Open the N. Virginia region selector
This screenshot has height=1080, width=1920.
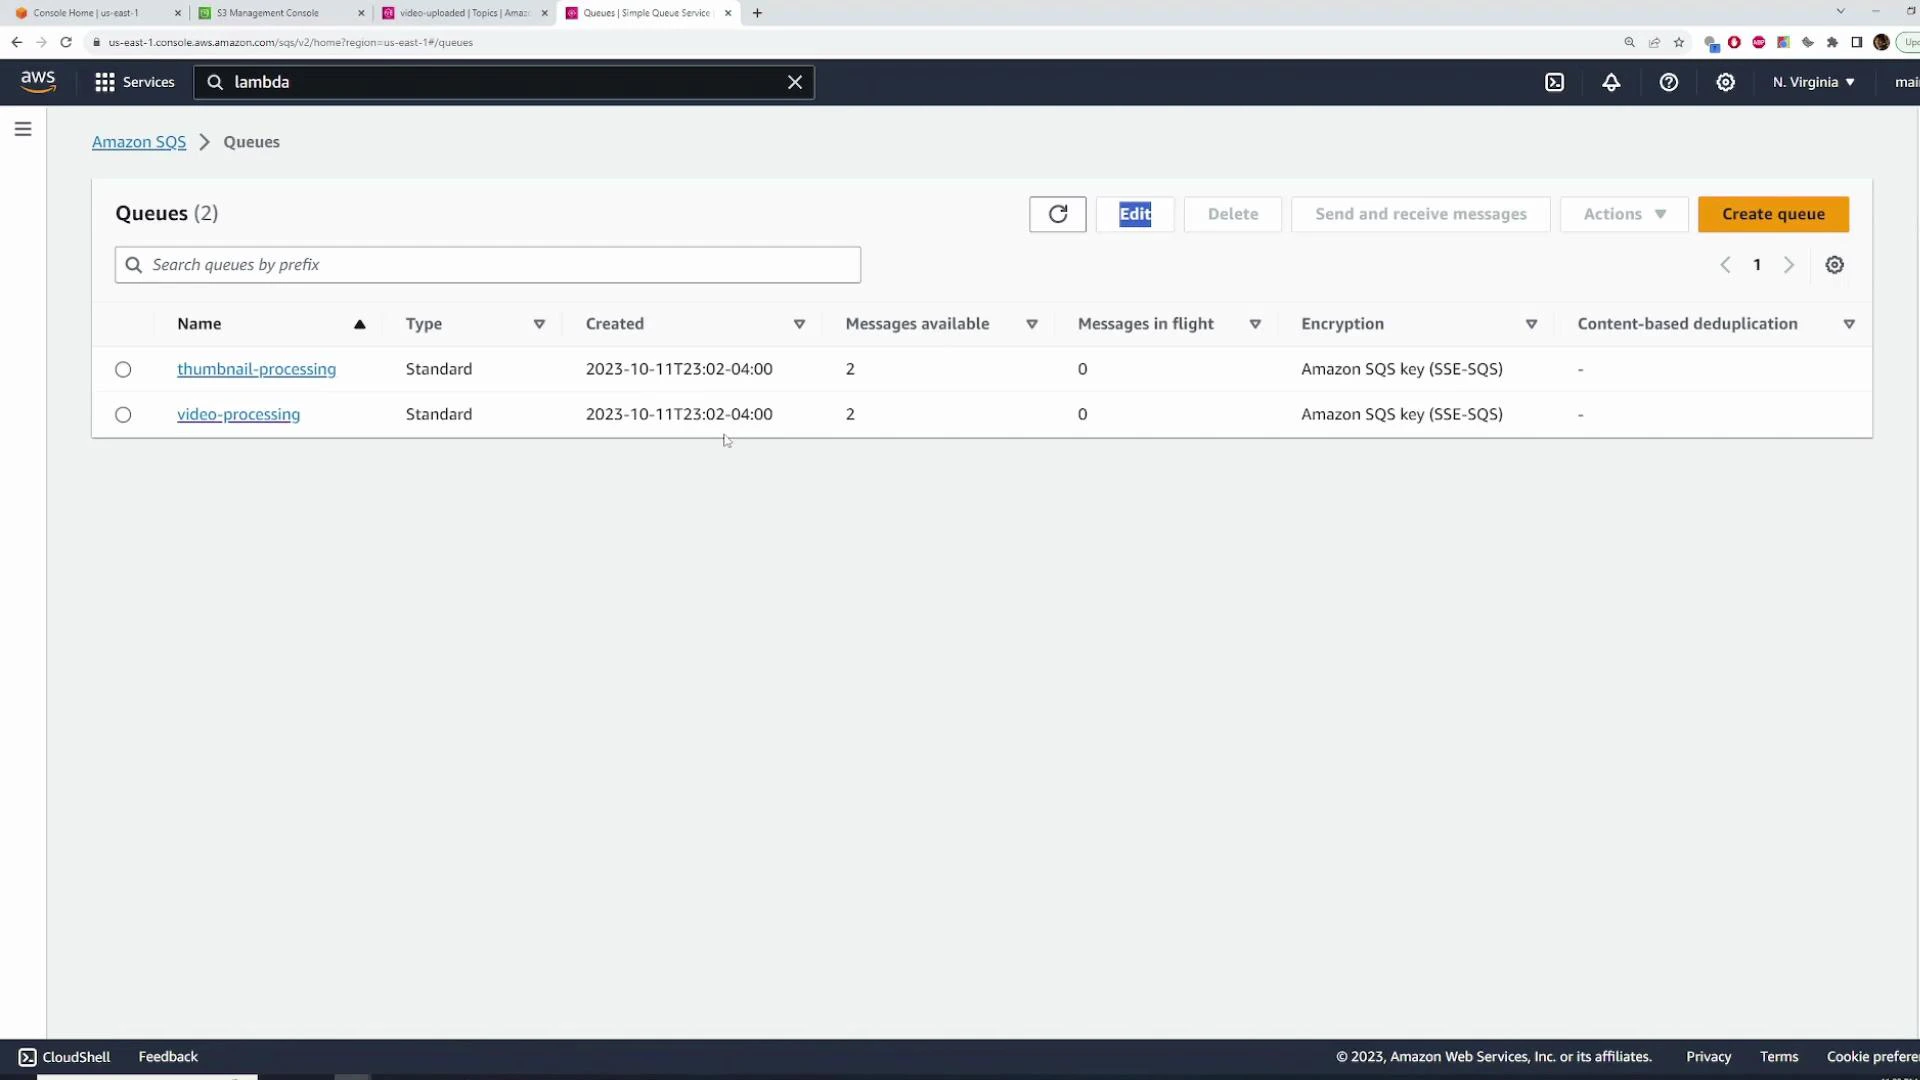1812,82
